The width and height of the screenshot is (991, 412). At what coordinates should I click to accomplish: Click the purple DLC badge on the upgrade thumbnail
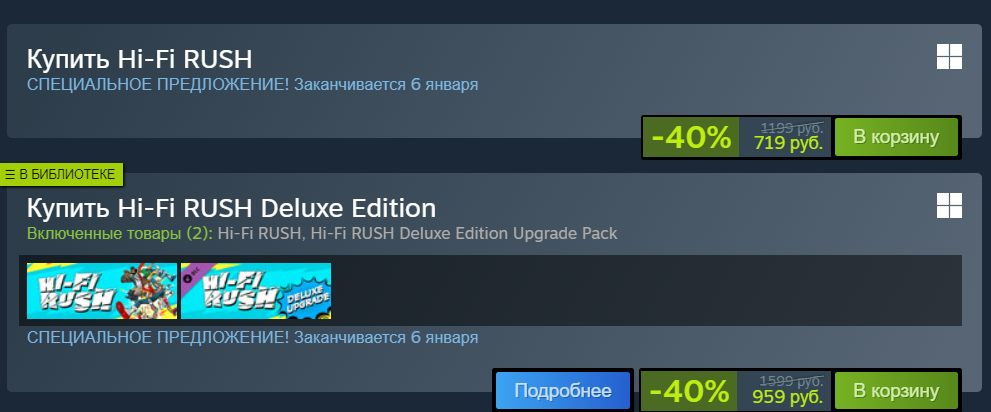click(x=189, y=270)
